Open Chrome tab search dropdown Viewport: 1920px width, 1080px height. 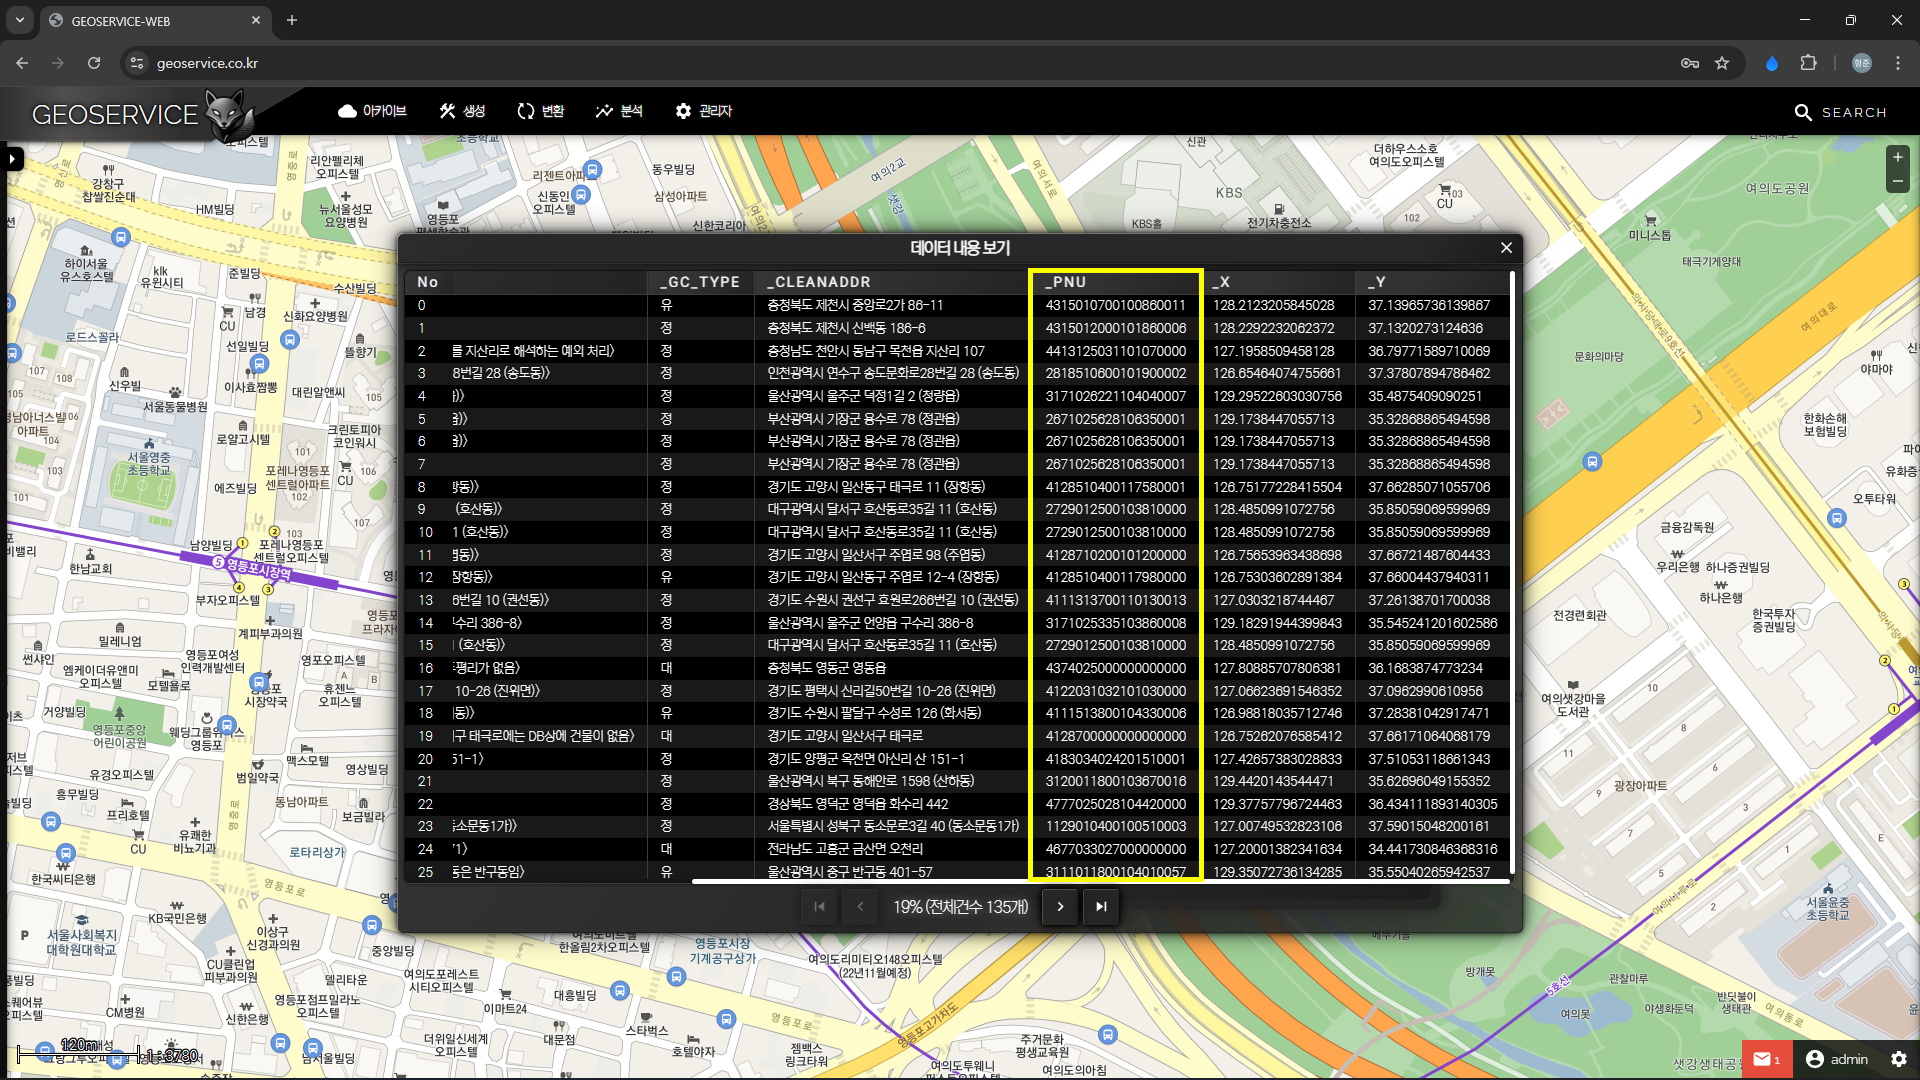point(20,20)
